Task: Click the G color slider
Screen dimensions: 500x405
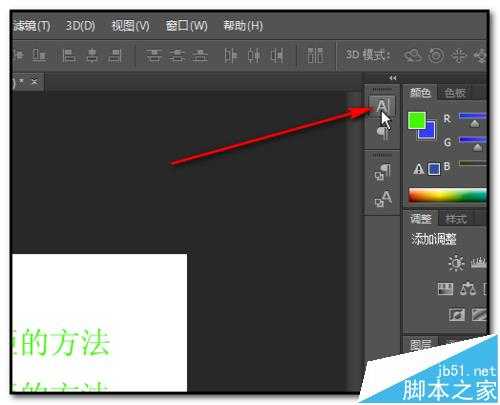Action: coord(473,140)
